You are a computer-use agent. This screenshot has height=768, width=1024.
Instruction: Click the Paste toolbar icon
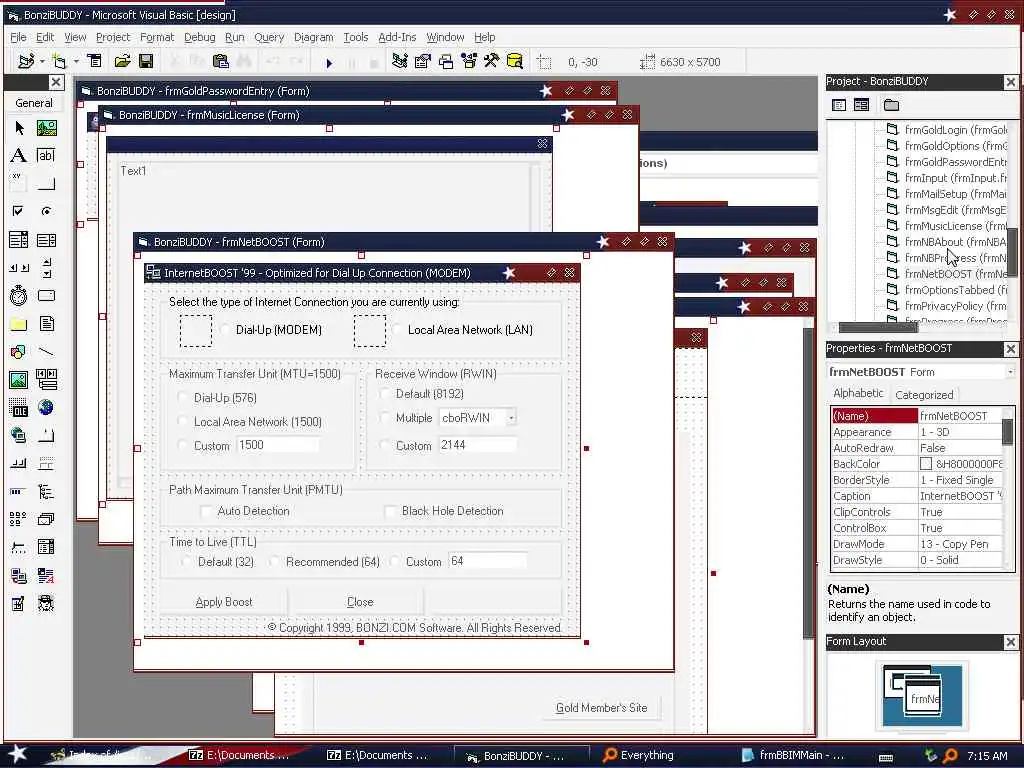coord(221,61)
